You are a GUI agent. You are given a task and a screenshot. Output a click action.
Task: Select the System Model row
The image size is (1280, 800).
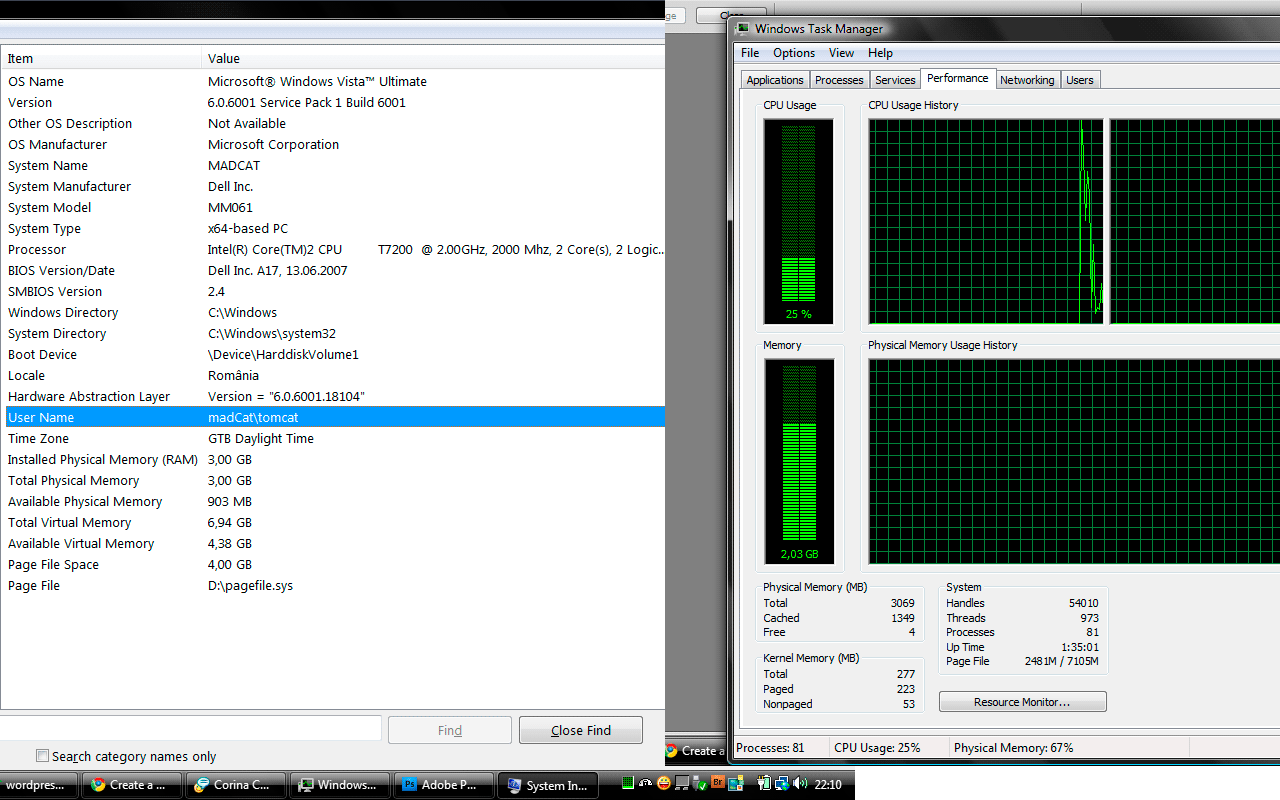(x=332, y=208)
